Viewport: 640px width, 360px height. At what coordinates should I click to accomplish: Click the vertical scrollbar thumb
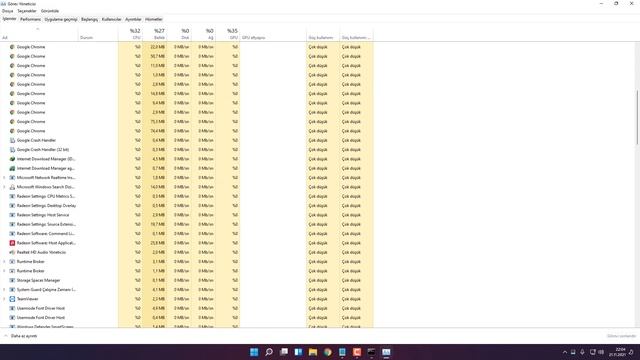637,117
